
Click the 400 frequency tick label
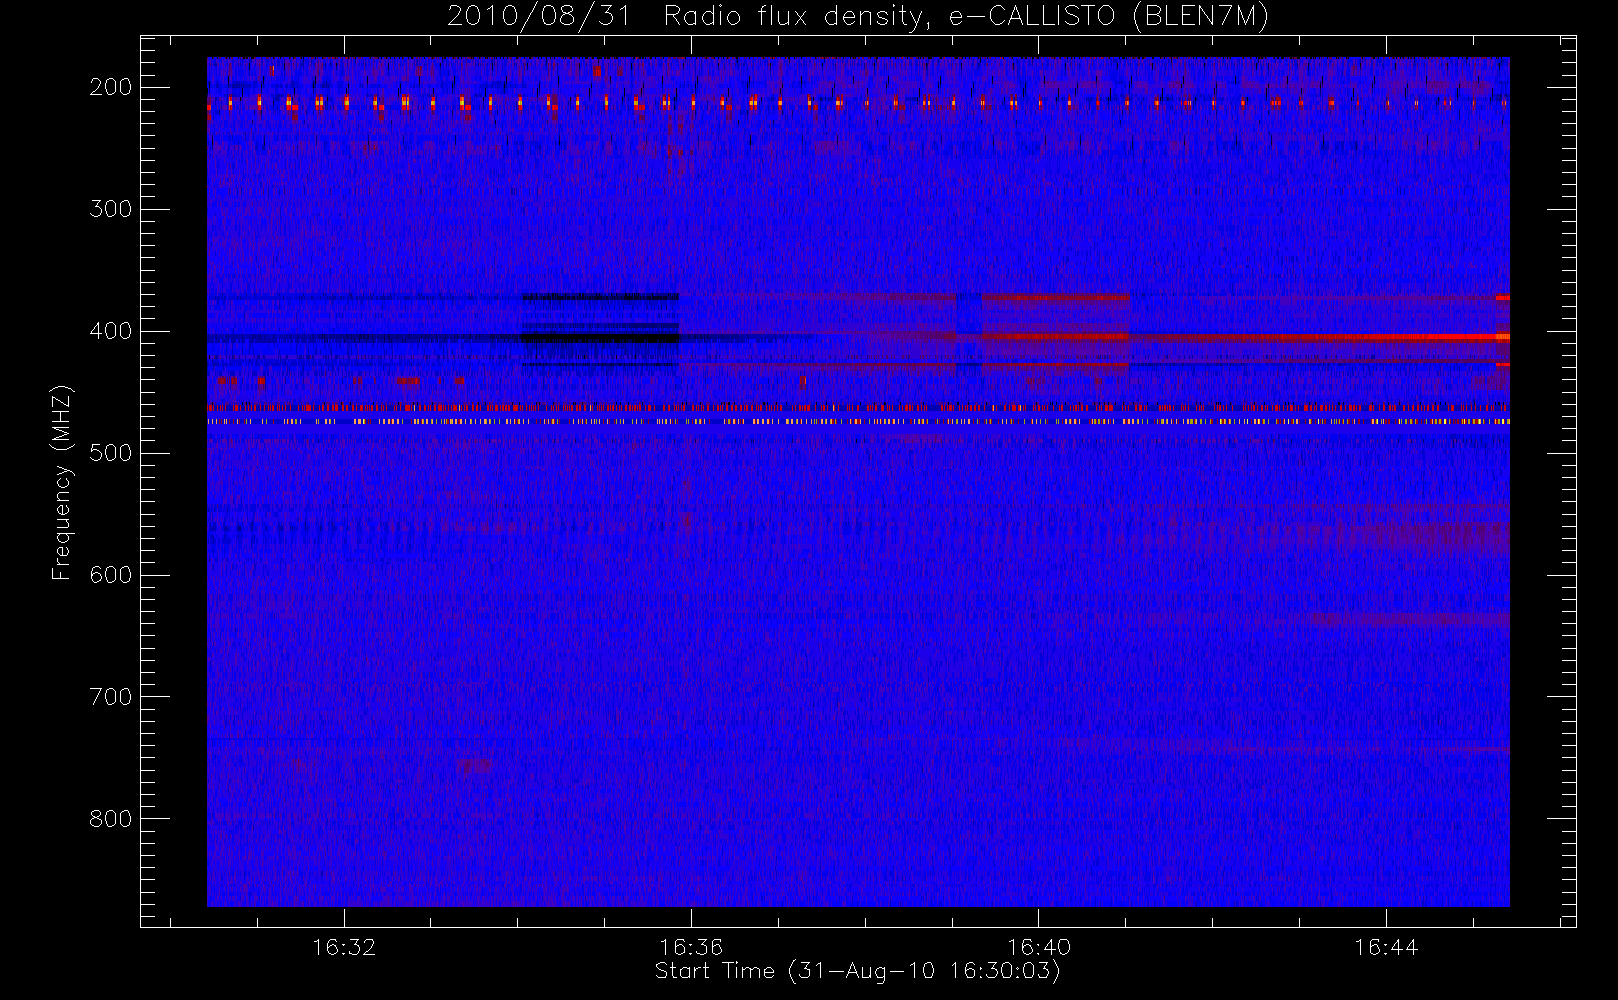click(x=111, y=331)
